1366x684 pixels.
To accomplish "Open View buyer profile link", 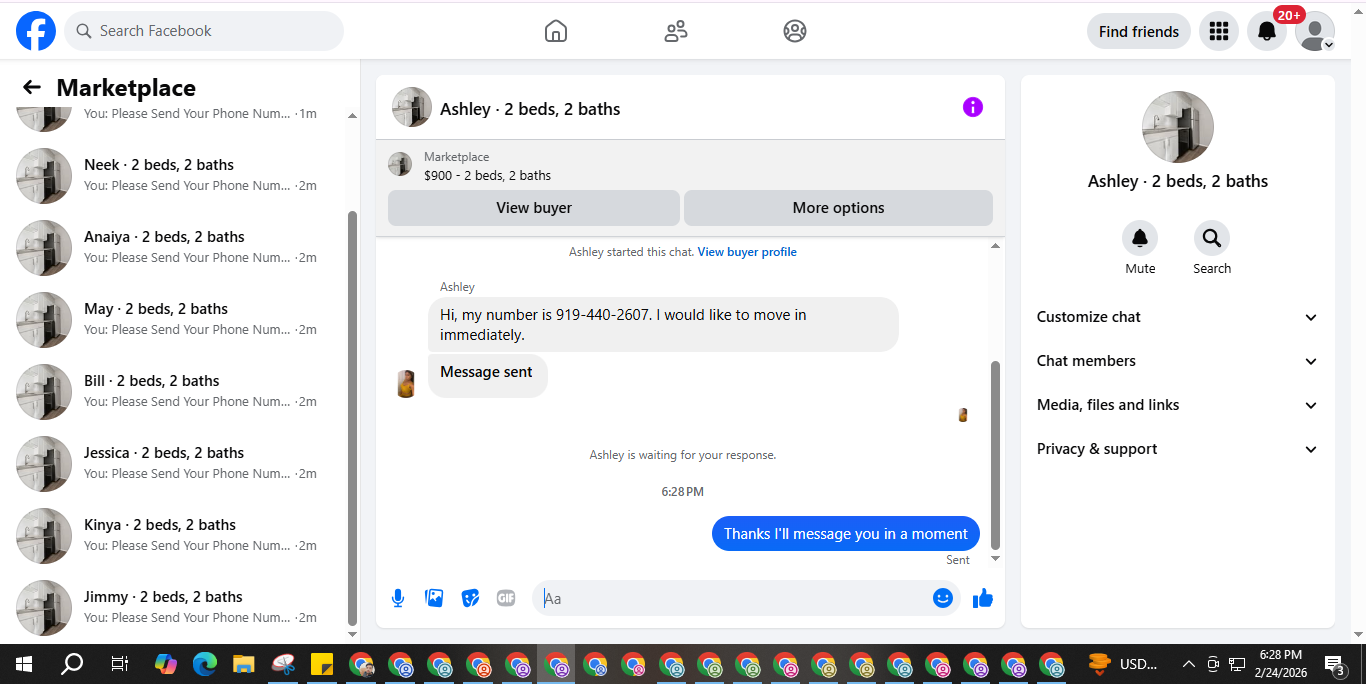I will (747, 252).
